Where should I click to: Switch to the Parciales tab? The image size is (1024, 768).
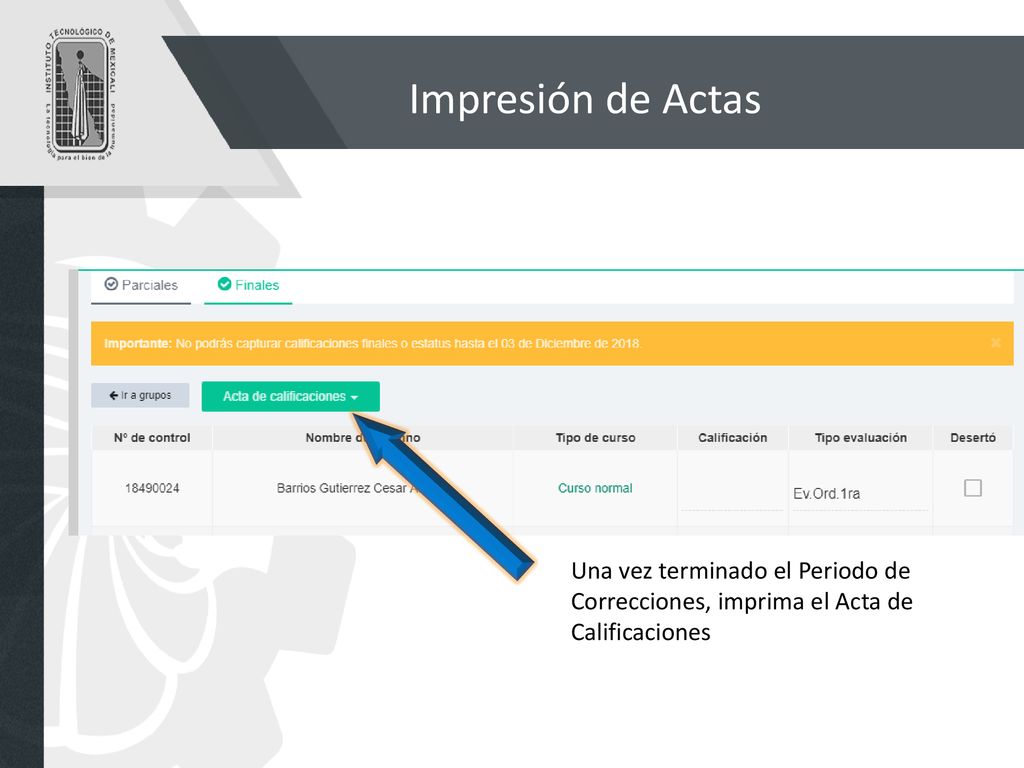tap(141, 285)
